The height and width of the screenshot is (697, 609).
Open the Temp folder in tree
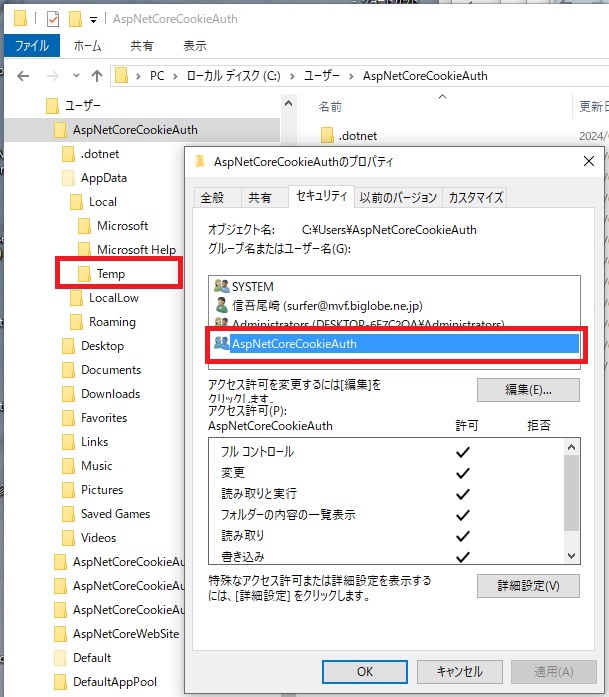click(110, 274)
